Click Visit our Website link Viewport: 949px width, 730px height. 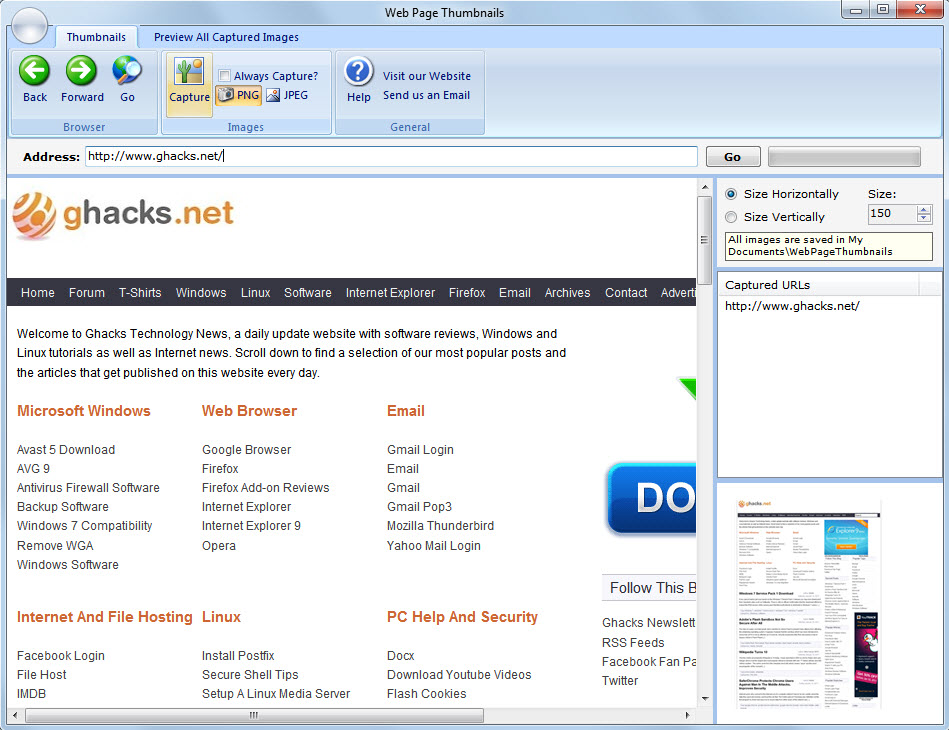427,76
